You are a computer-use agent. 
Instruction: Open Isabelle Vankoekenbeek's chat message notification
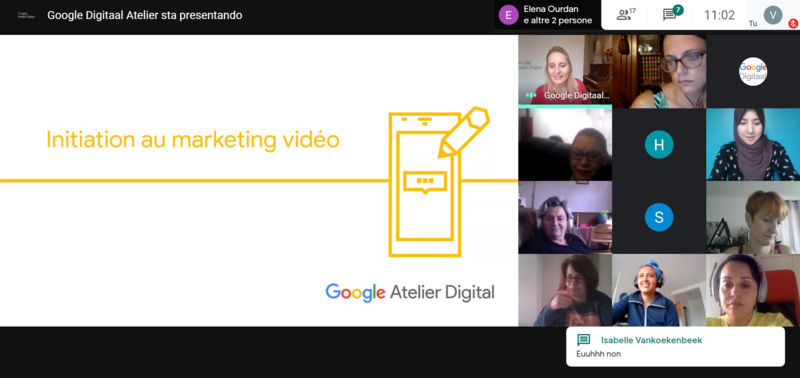[675, 346]
